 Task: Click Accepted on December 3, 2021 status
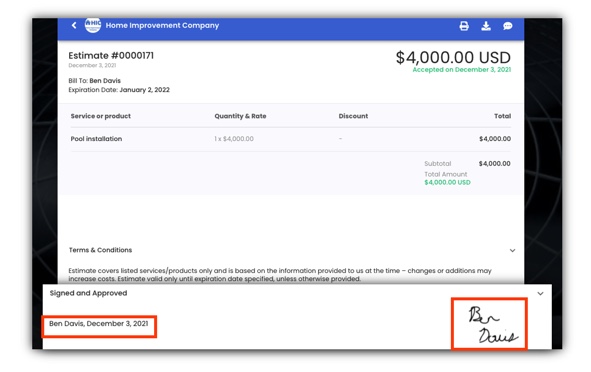(462, 70)
